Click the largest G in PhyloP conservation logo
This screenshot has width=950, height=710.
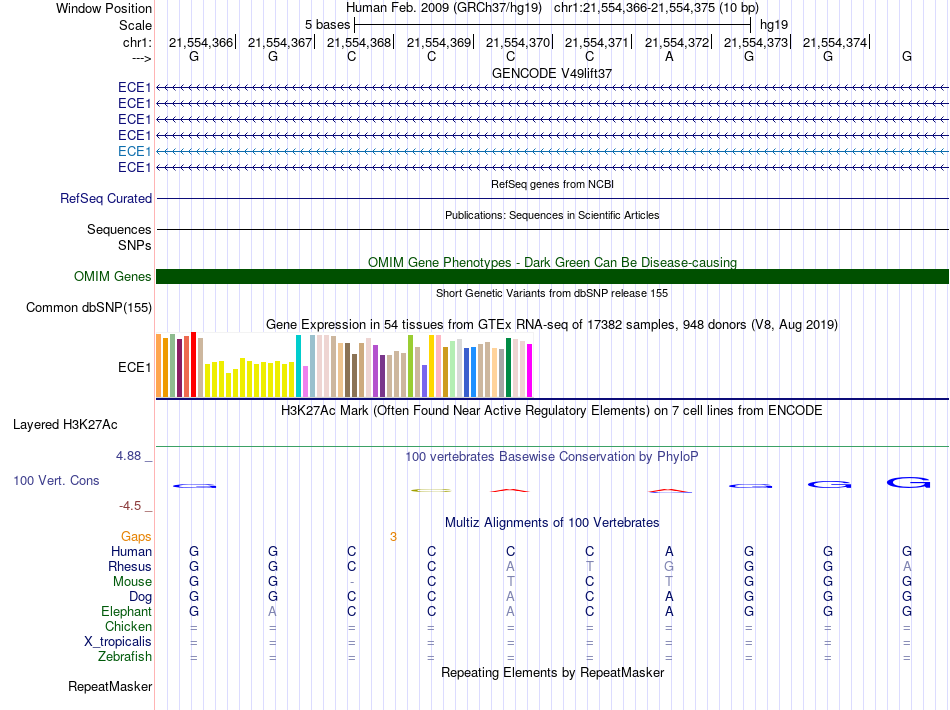point(908,483)
